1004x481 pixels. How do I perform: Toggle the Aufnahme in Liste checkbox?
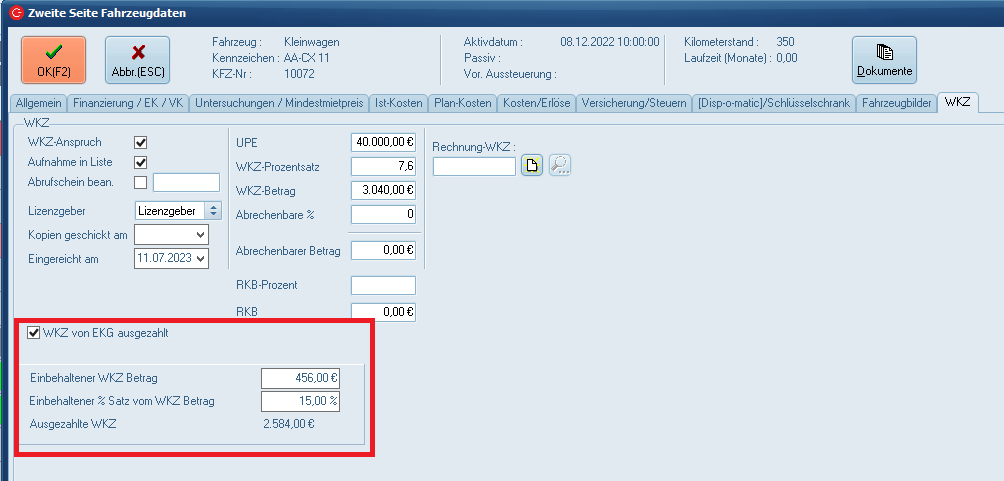point(141,162)
